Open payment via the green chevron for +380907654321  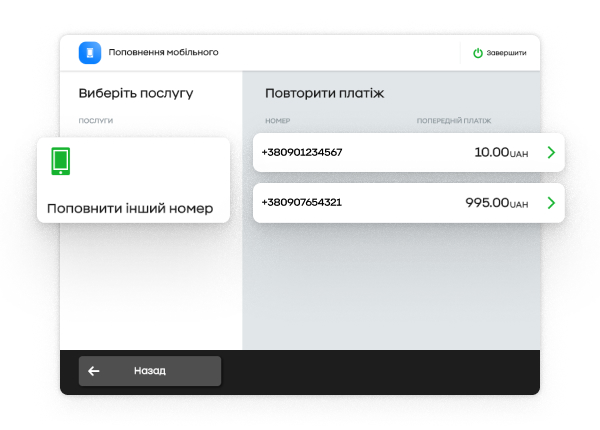[550, 203]
